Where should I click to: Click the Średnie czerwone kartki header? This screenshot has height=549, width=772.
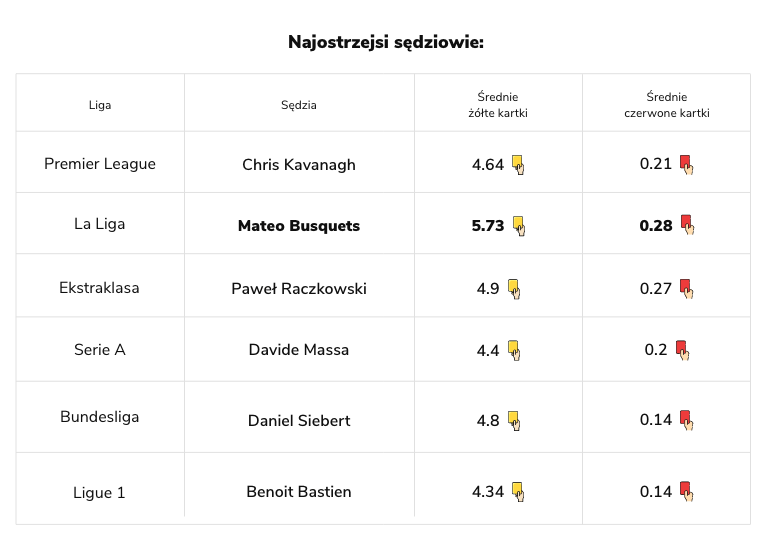click(x=666, y=105)
